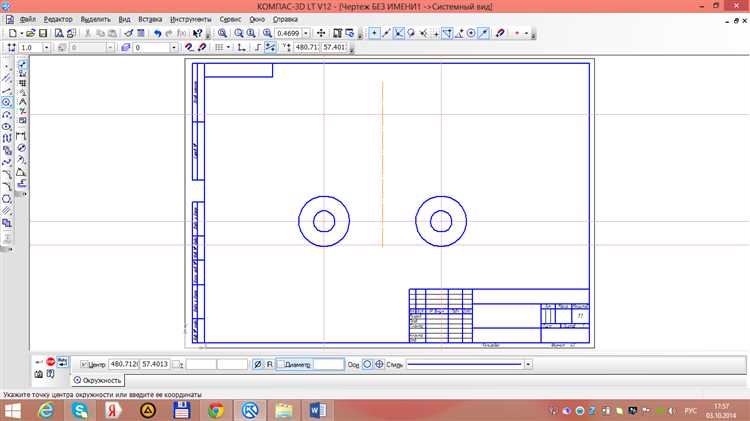Click the center X coordinate field 480.712
The width and height of the screenshot is (750, 421).
(x=124, y=365)
